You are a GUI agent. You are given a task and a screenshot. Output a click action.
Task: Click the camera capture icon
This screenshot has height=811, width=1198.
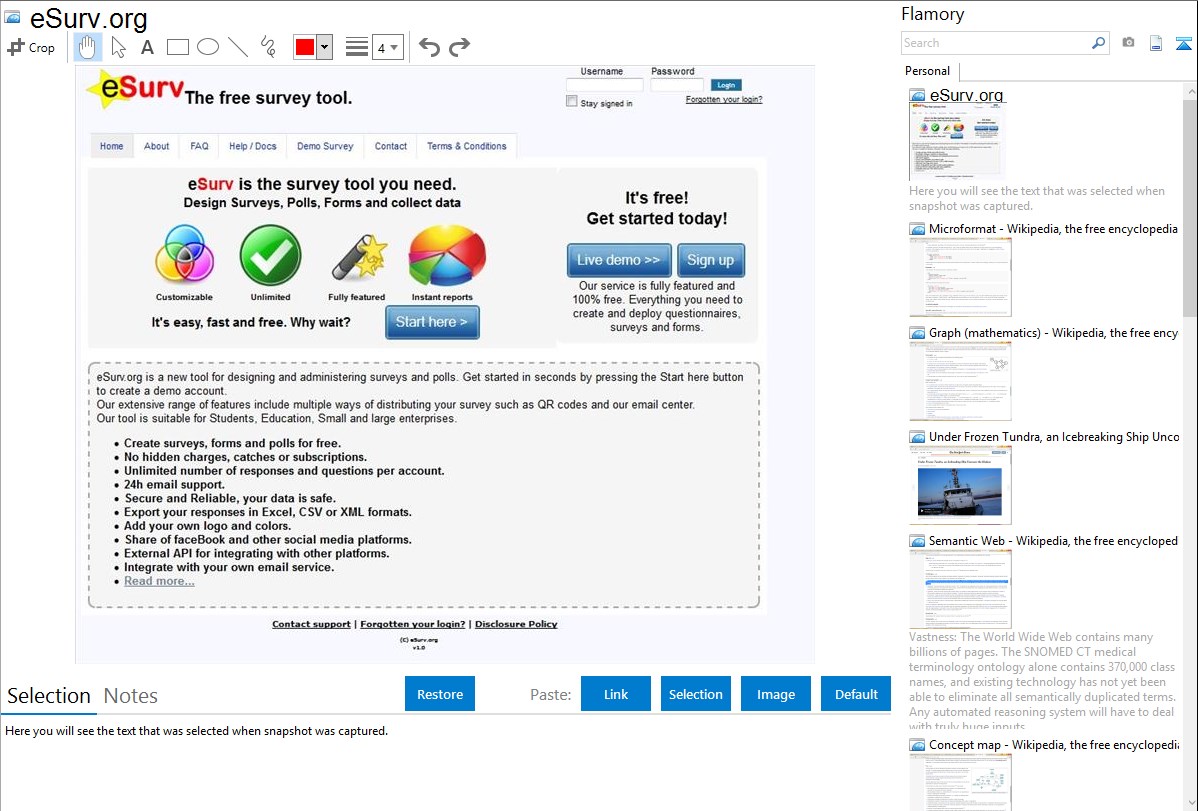pos(1128,43)
